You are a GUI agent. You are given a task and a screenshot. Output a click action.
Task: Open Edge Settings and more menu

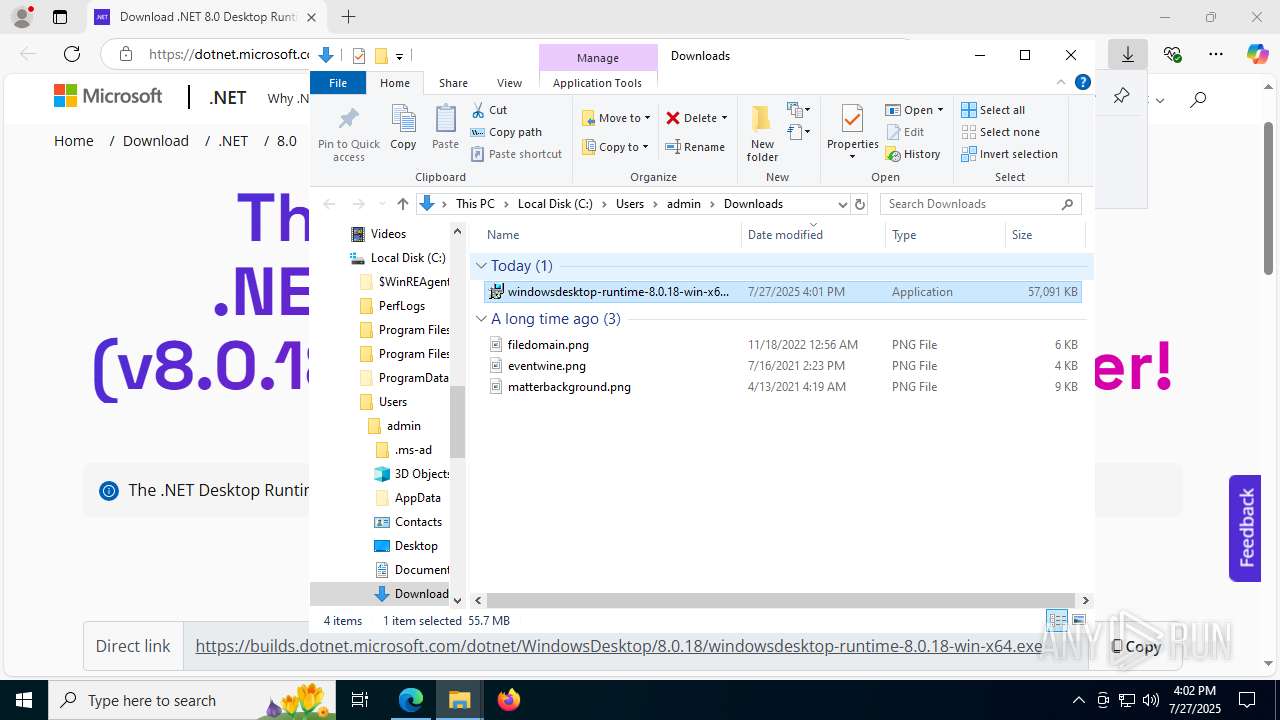[1216, 54]
